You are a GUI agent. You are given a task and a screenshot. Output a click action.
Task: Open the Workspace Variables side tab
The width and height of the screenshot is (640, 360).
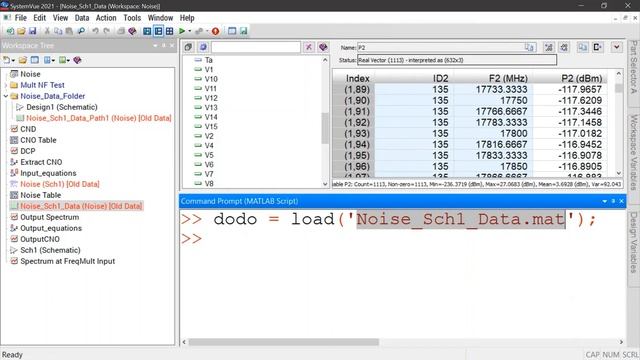point(633,152)
